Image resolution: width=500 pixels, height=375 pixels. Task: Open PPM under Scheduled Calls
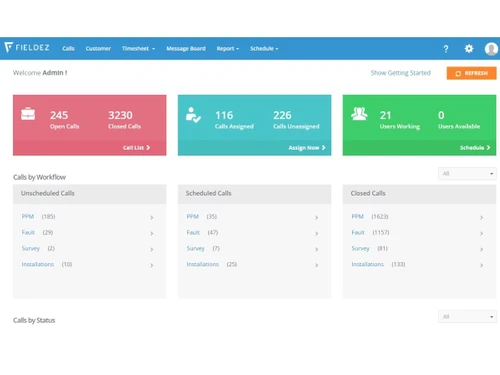click(x=193, y=217)
